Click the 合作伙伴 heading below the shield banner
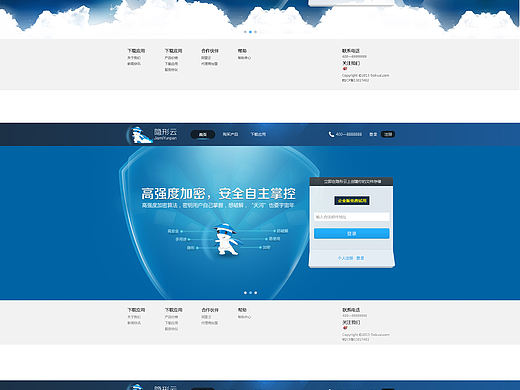 (x=210, y=310)
